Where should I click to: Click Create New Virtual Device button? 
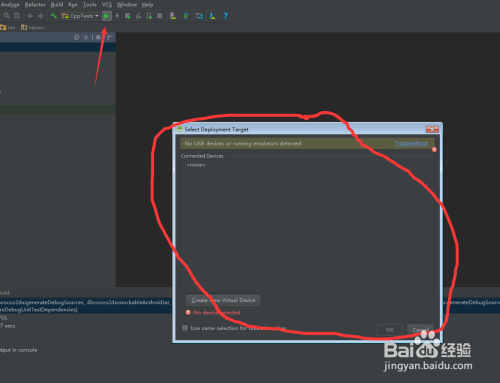[223, 300]
